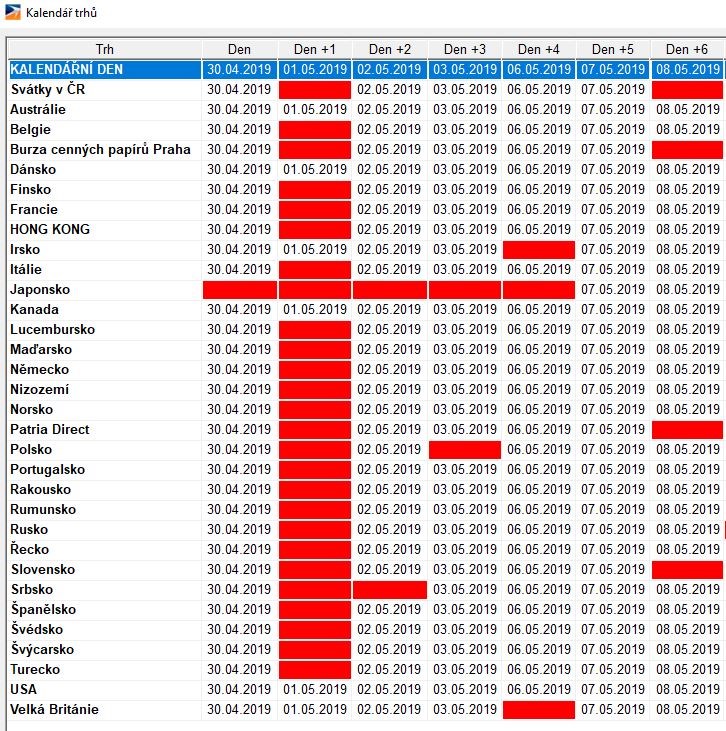Click Austrálie Den cell dated 30.04.2019
726x731 pixels.
point(239,110)
